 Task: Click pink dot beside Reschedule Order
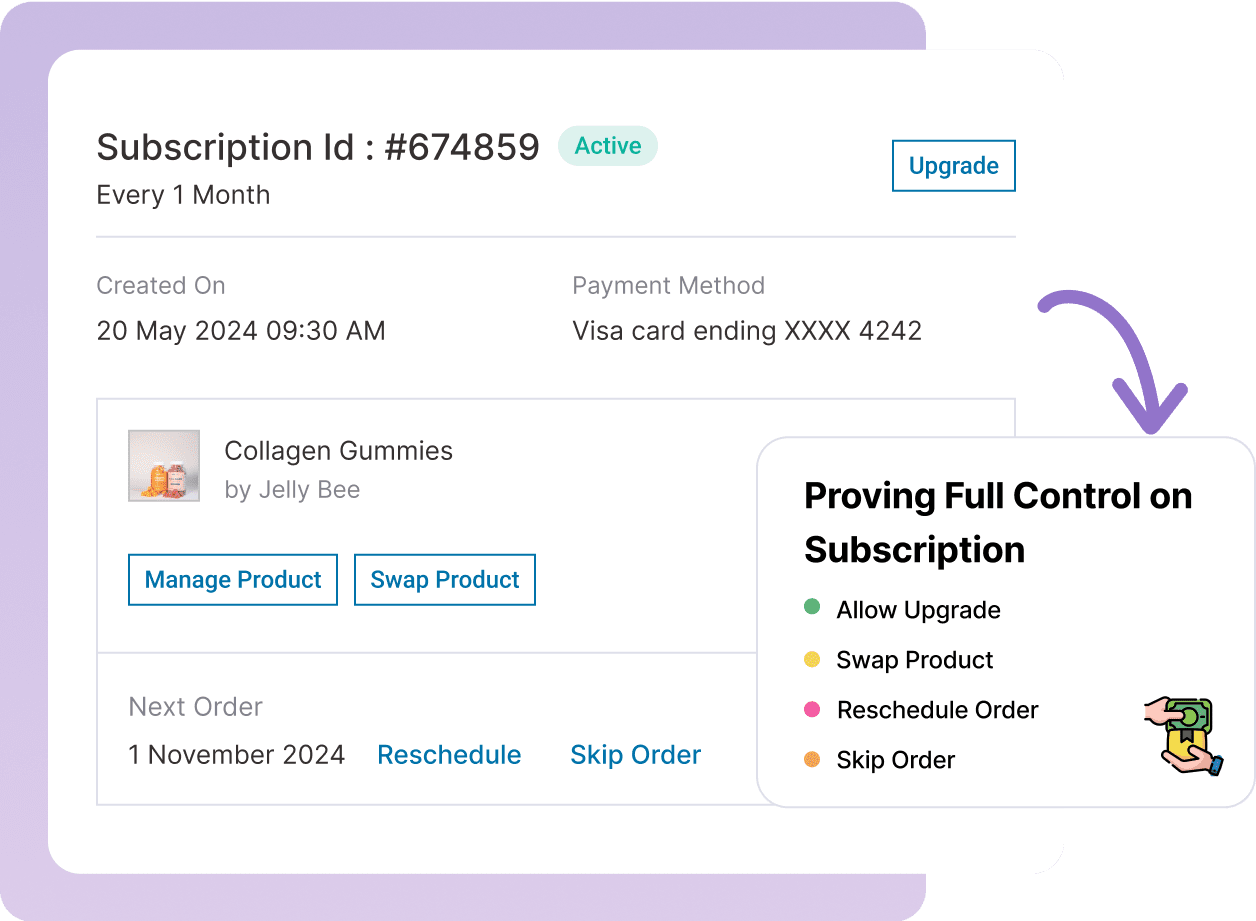click(x=812, y=709)
